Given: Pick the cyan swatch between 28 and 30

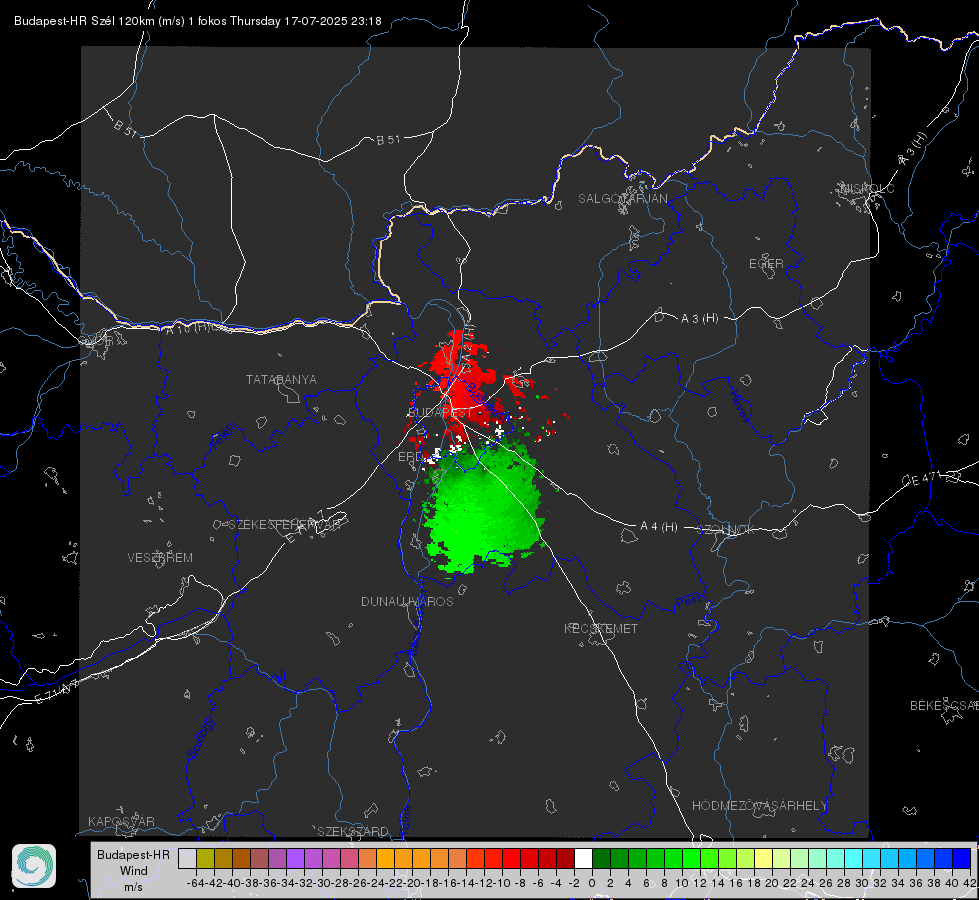Looking at the screenshot, I should (x=854, y=858).
